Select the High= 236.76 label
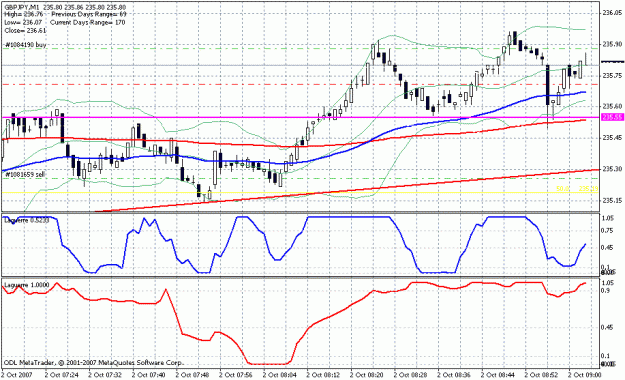This screenshot has height=380, width=625. coord(24,14)
